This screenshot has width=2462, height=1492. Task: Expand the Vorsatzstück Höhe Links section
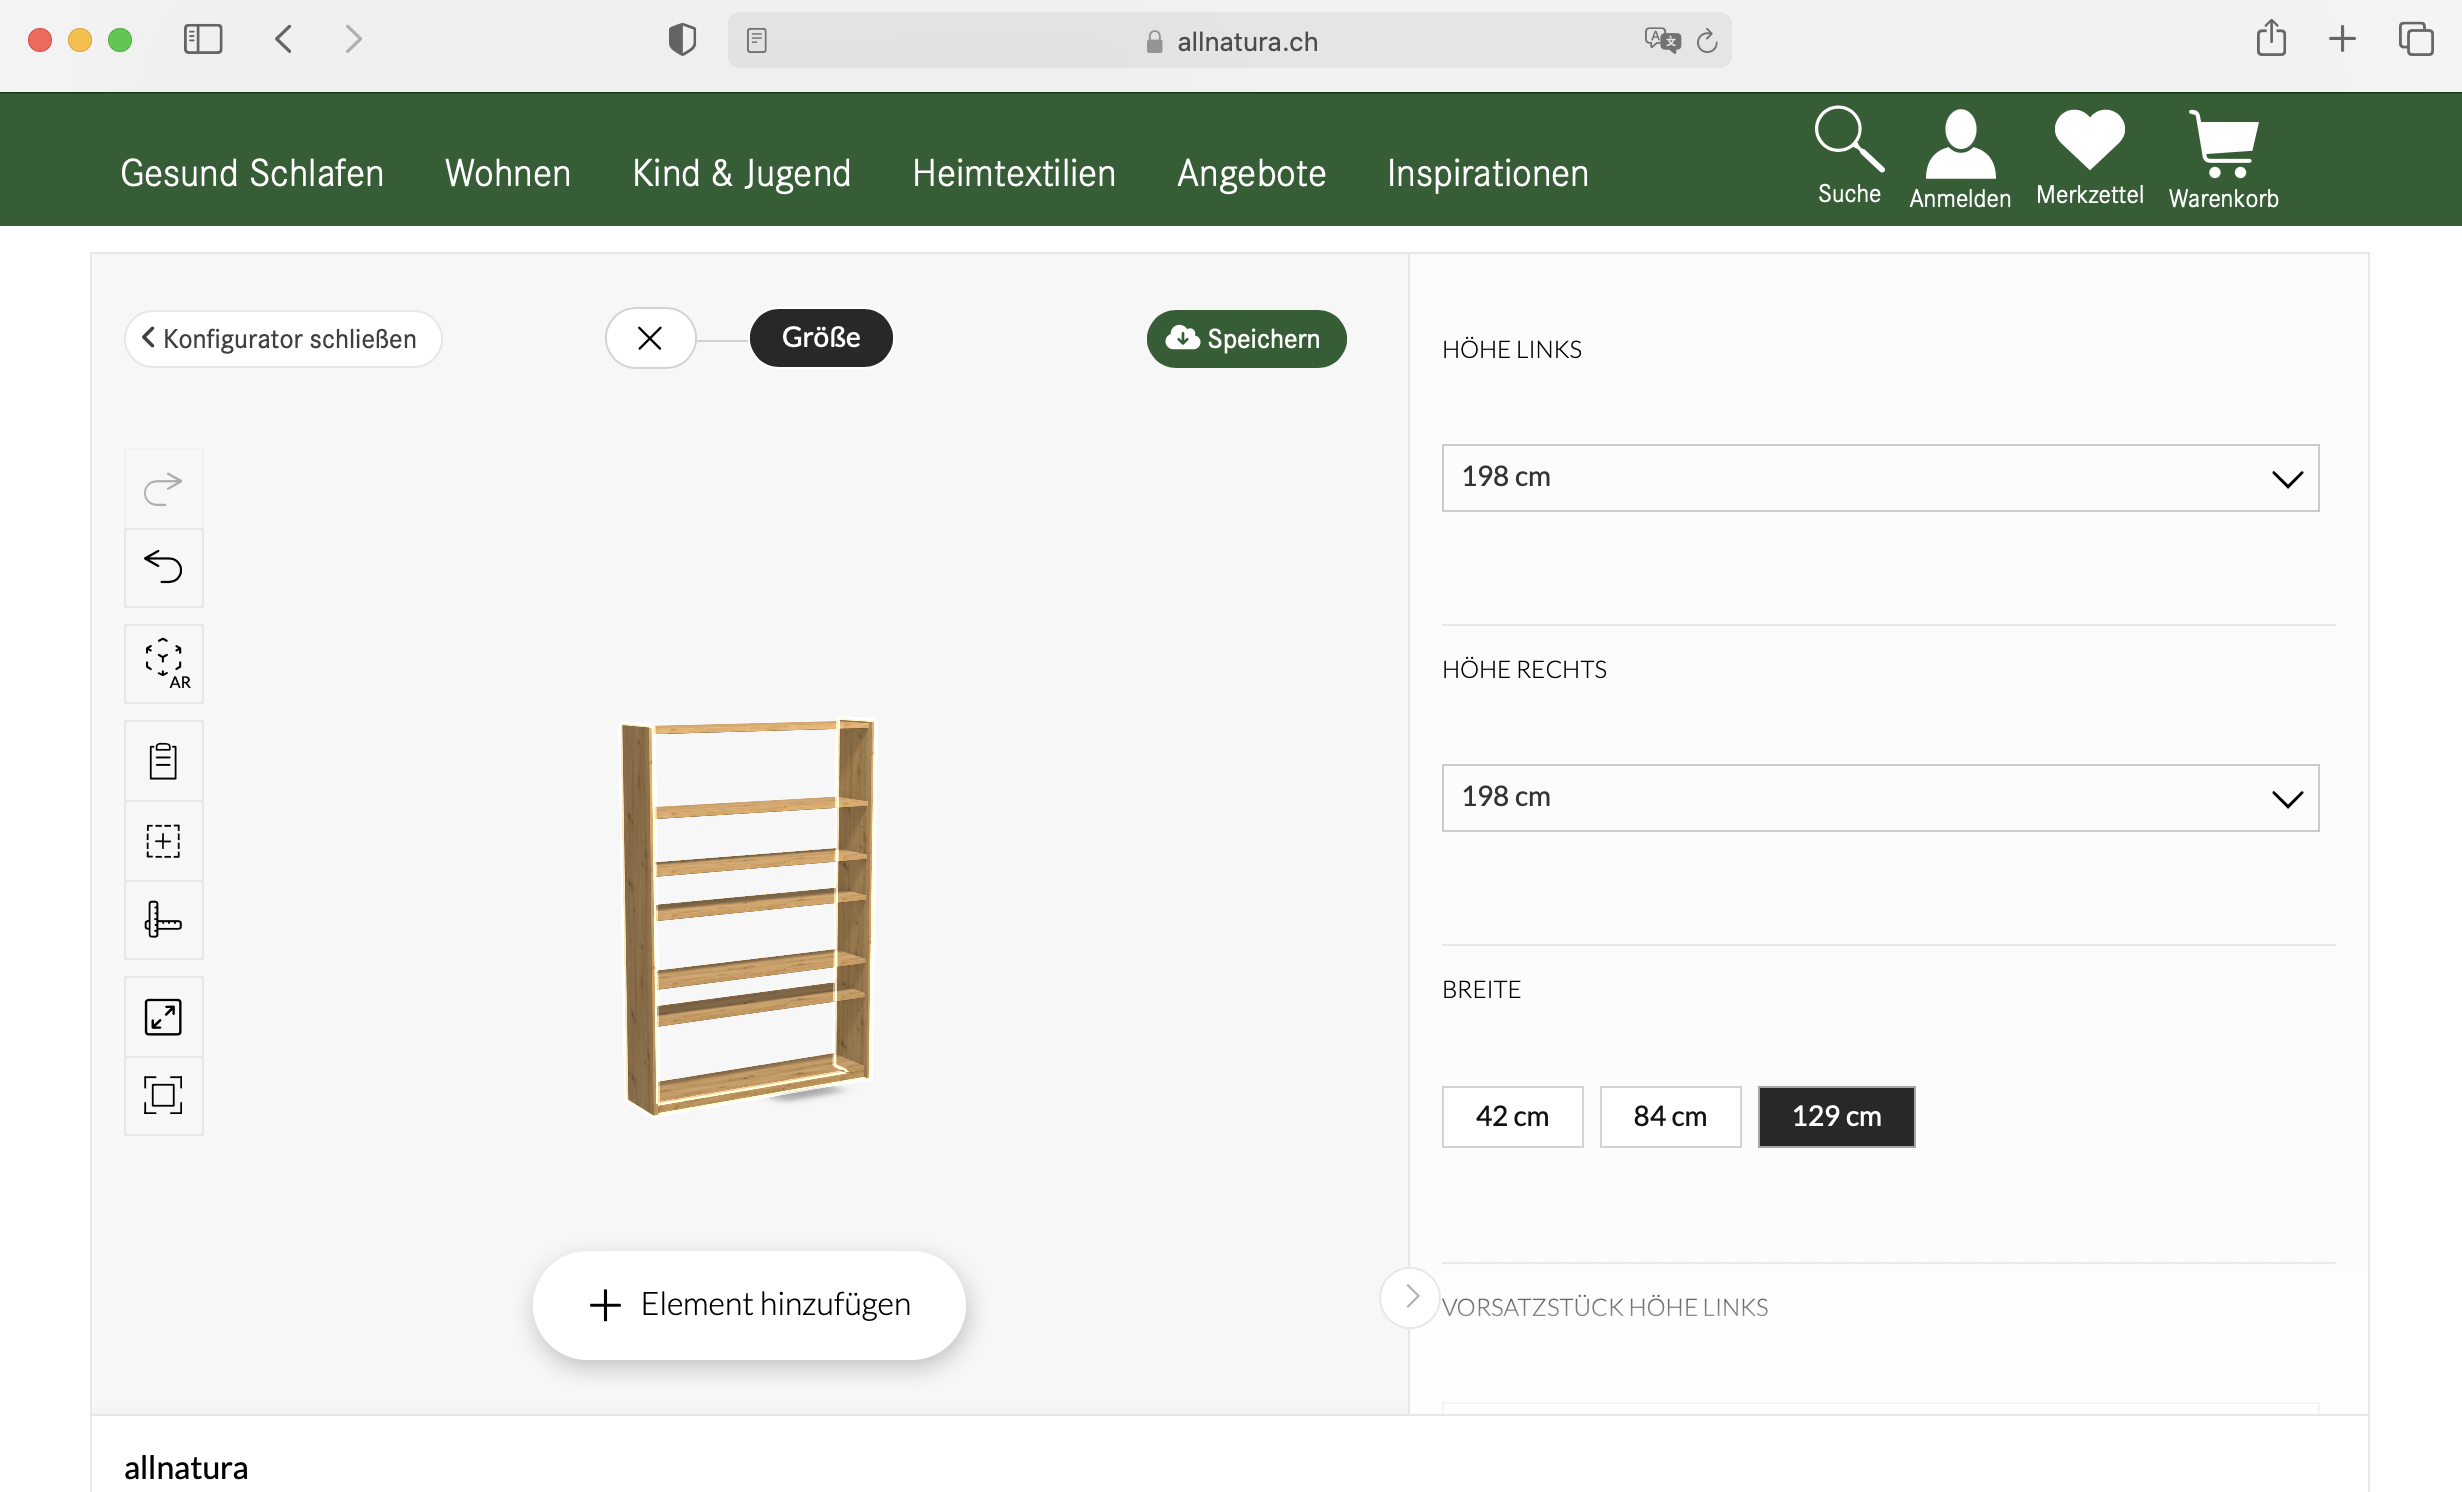pos(1409,1297)
